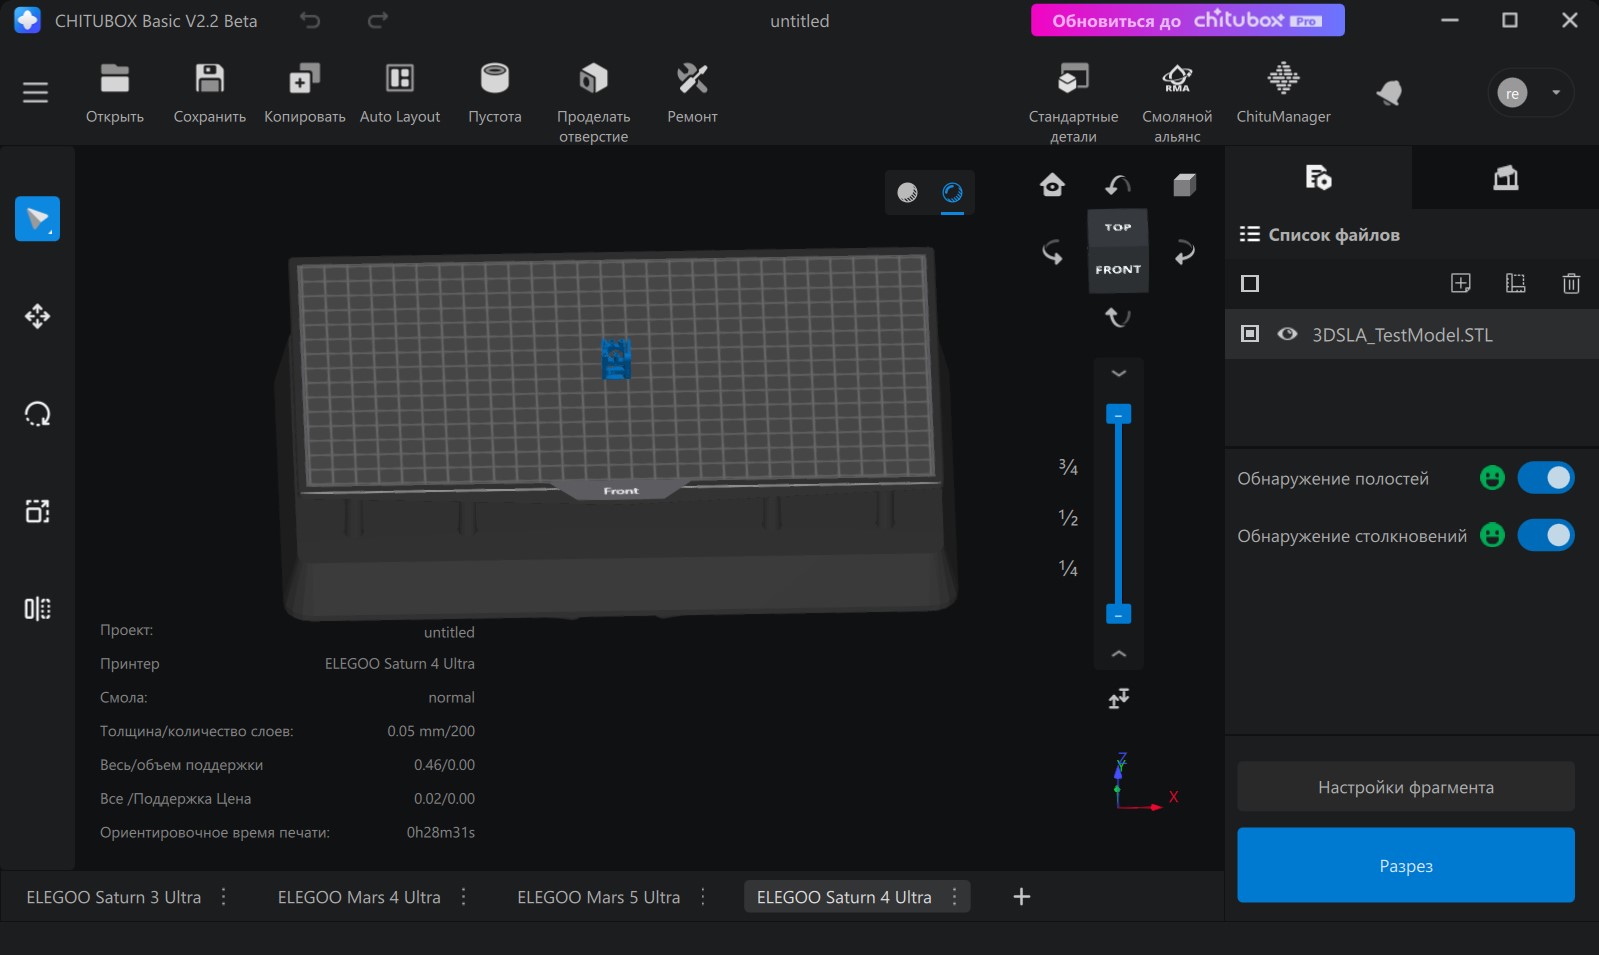The image size is (1599, 955).
Task: Open the user account dropdown arrow
Action: point(1556,93)
